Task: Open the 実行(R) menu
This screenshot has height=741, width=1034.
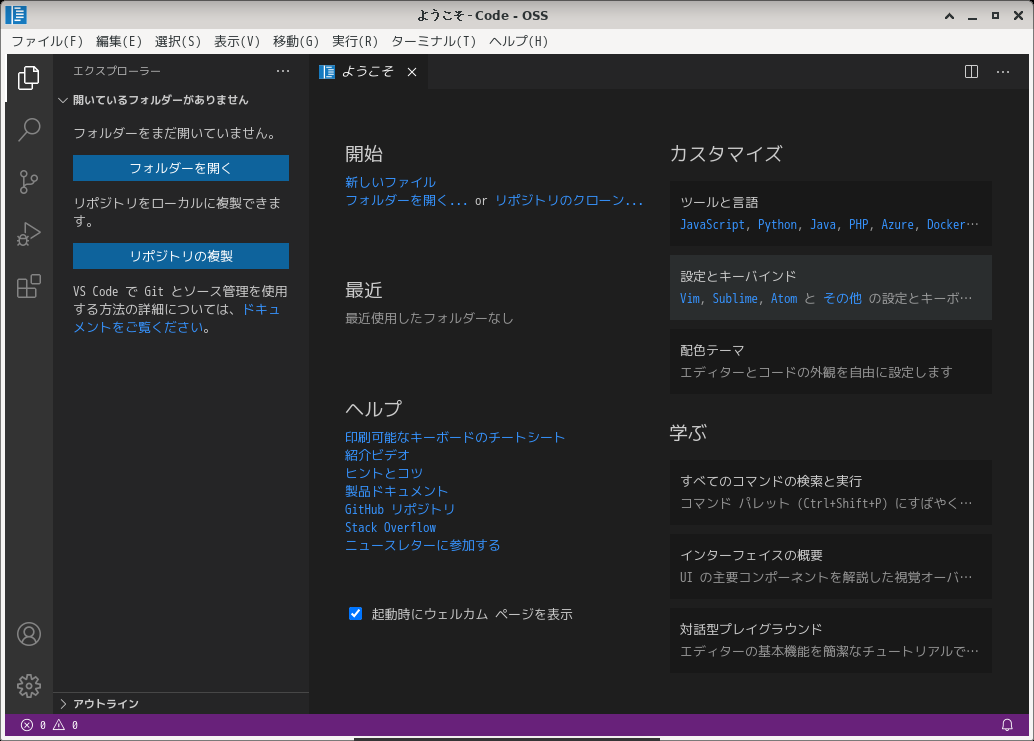Action: click(355, 42)
